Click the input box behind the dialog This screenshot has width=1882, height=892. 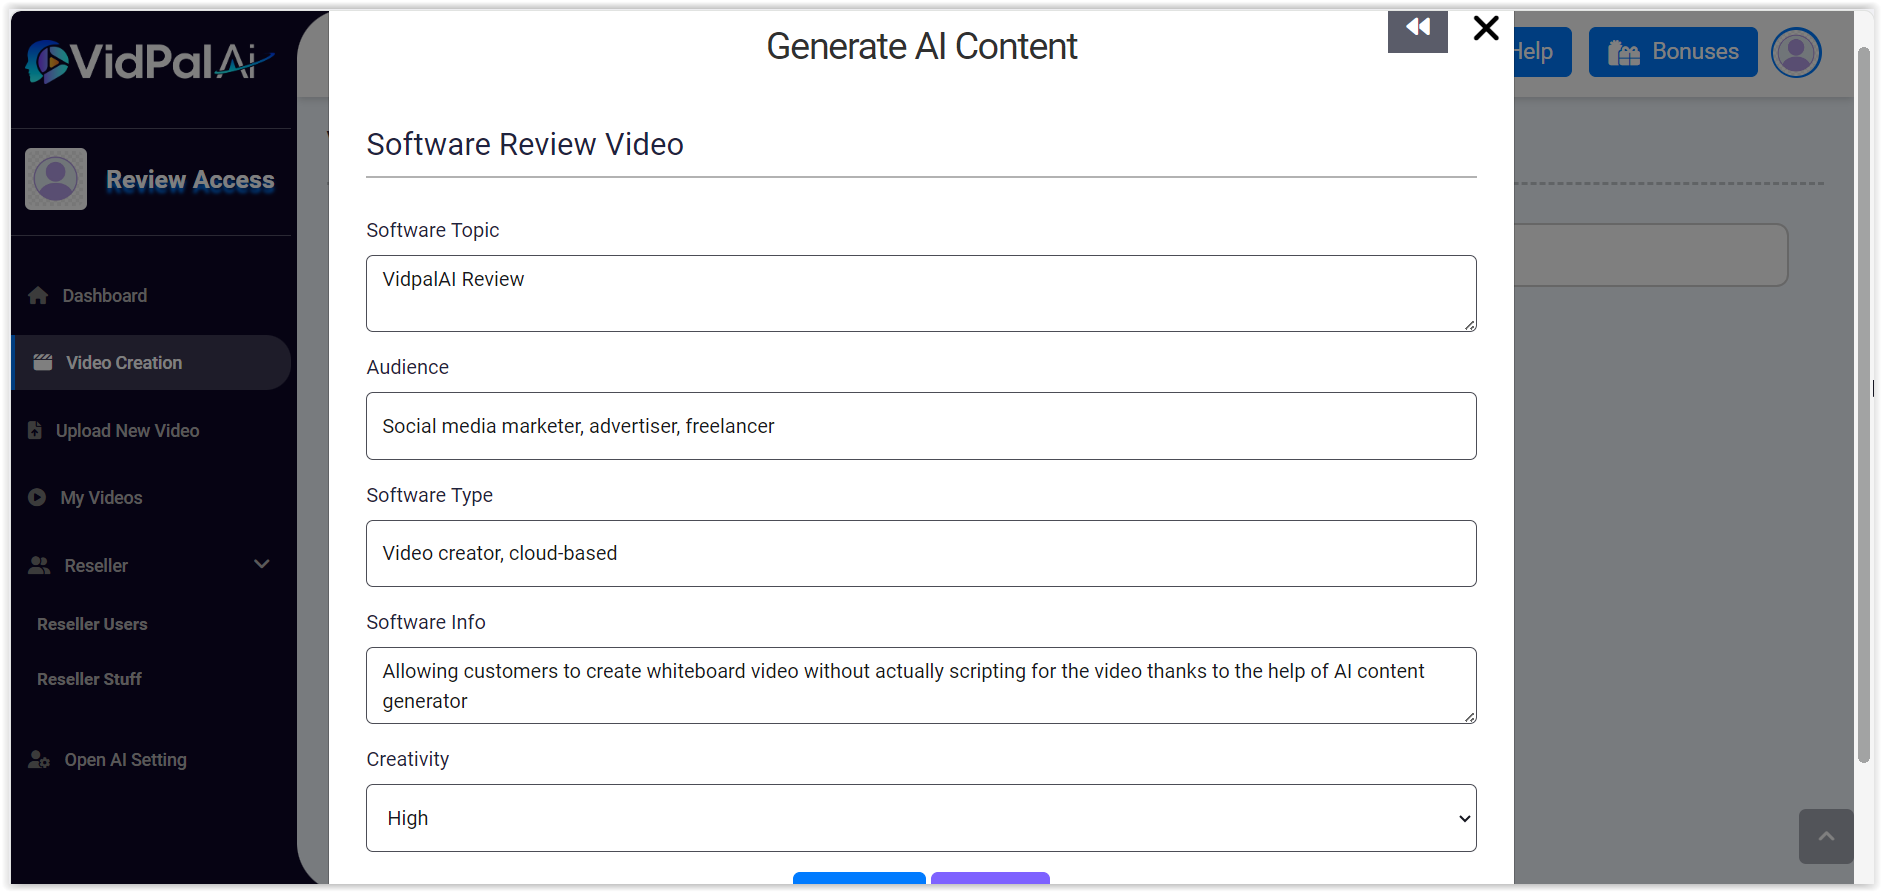[1650, 255]
